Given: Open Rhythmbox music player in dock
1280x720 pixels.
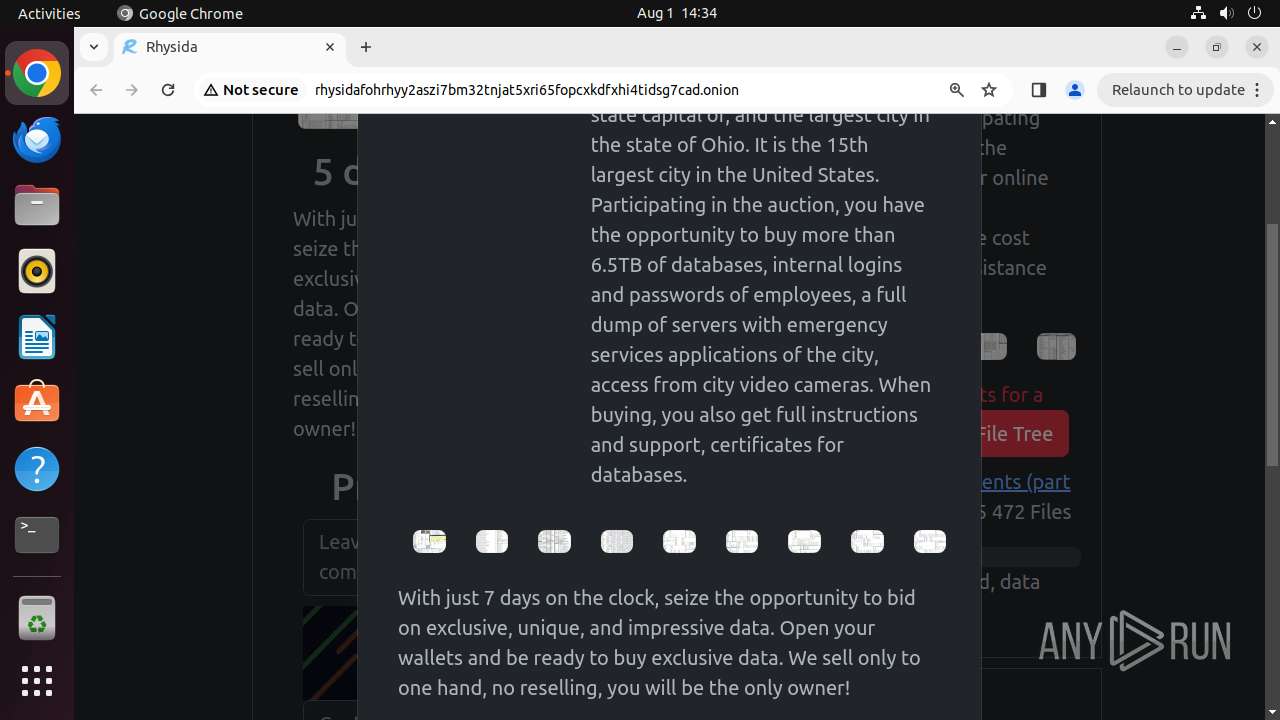Looking at the screenshot, I should (37, 272).
